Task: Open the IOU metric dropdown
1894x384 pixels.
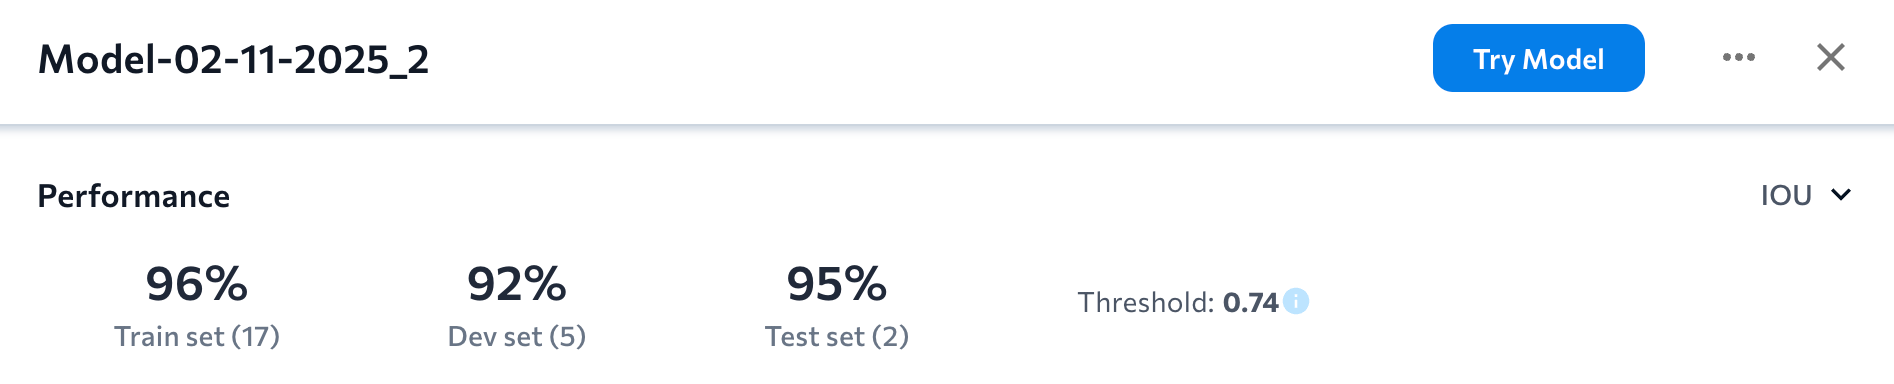Action: tap(1806, 195)
